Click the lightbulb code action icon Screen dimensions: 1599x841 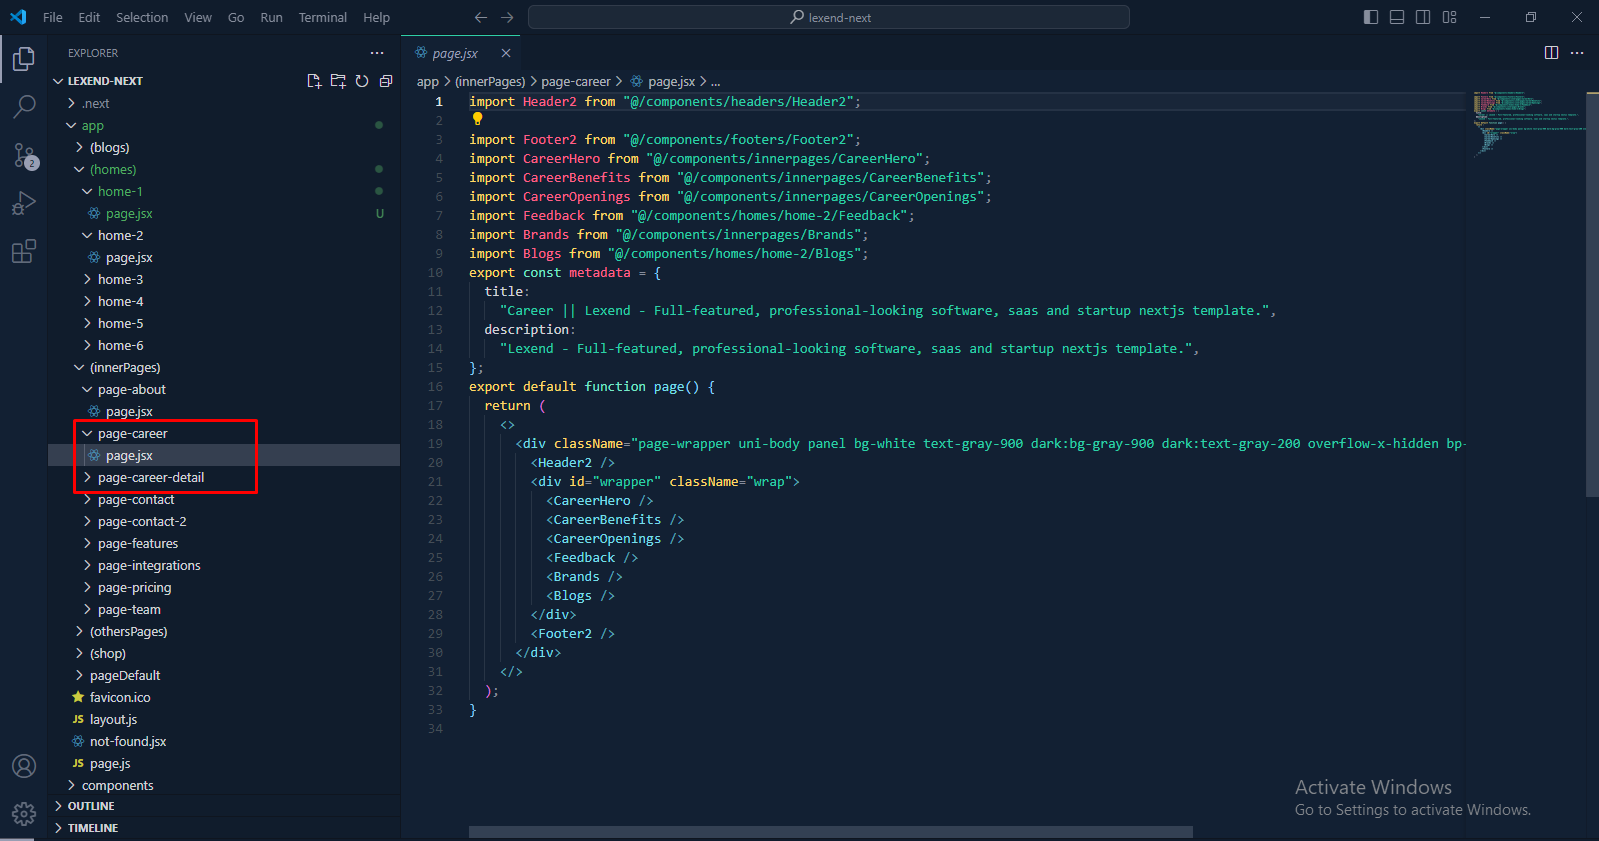tap(477, 119)
